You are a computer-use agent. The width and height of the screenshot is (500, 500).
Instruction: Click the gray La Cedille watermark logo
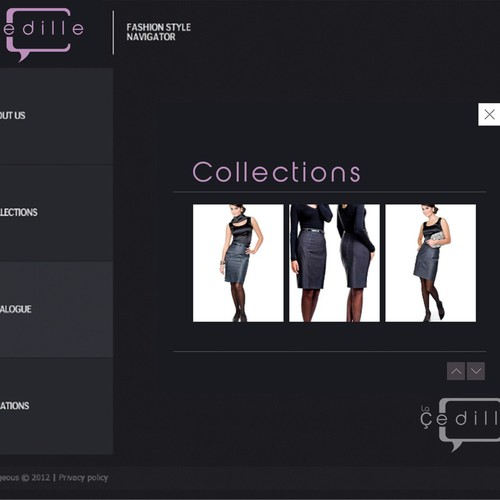point(460,424)
